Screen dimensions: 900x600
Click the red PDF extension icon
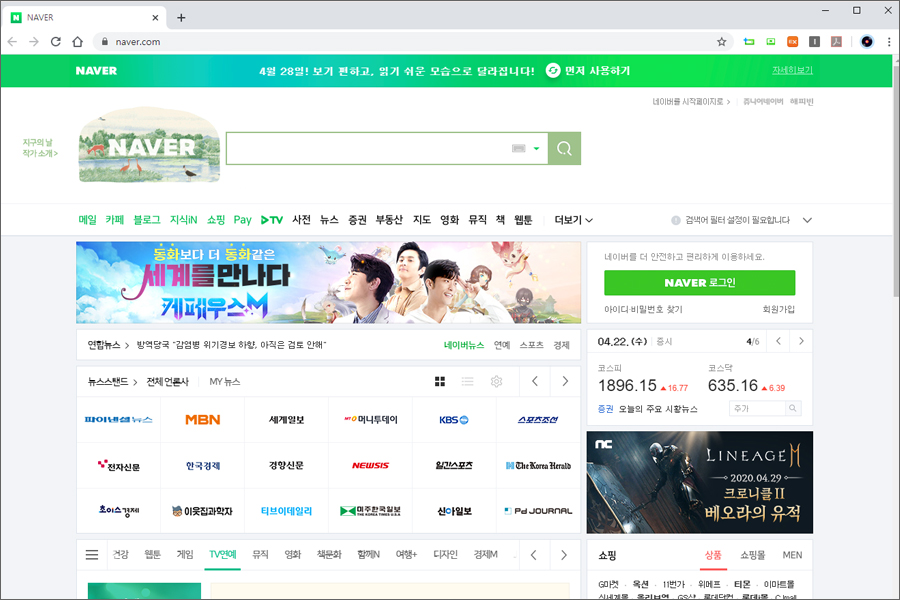(x=836, y=42)
